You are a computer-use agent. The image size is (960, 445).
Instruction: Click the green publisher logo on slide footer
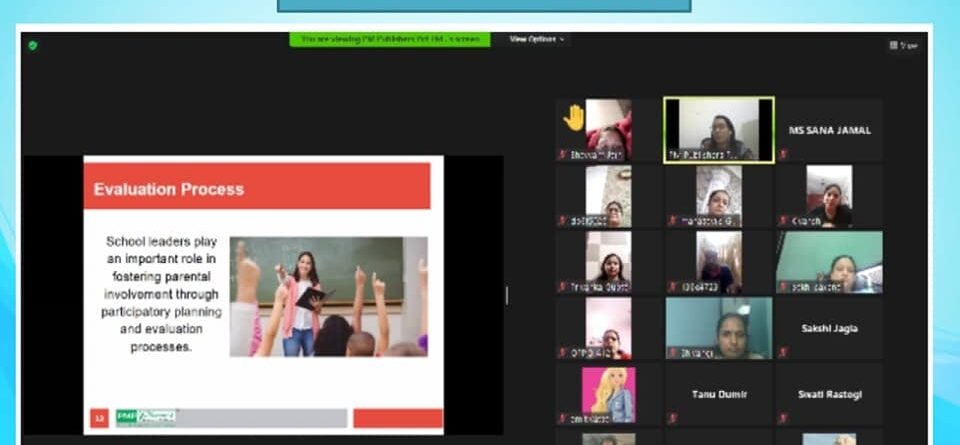tap(146, 417)
